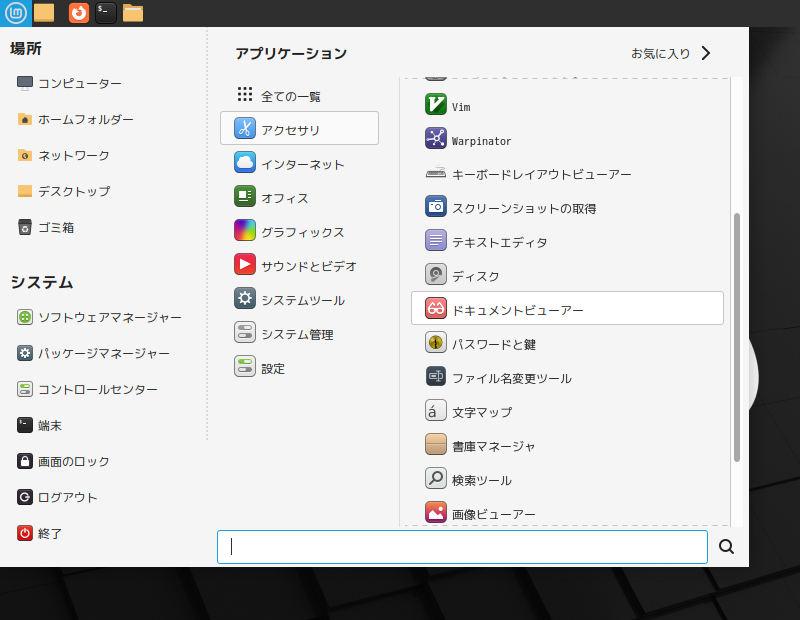Open キーボードレイアウトビューアー
Screen dimensions: 800x620
point(567,174)
